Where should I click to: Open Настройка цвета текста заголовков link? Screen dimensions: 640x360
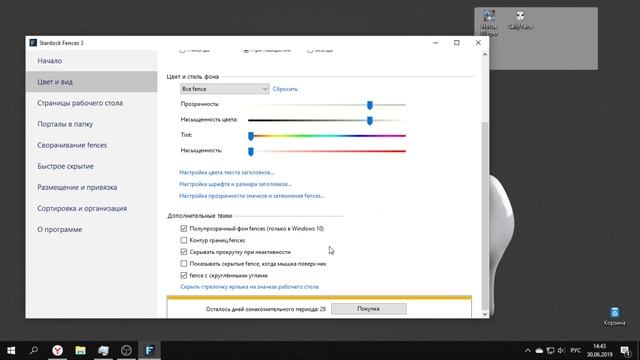click(x=227, y=172)
